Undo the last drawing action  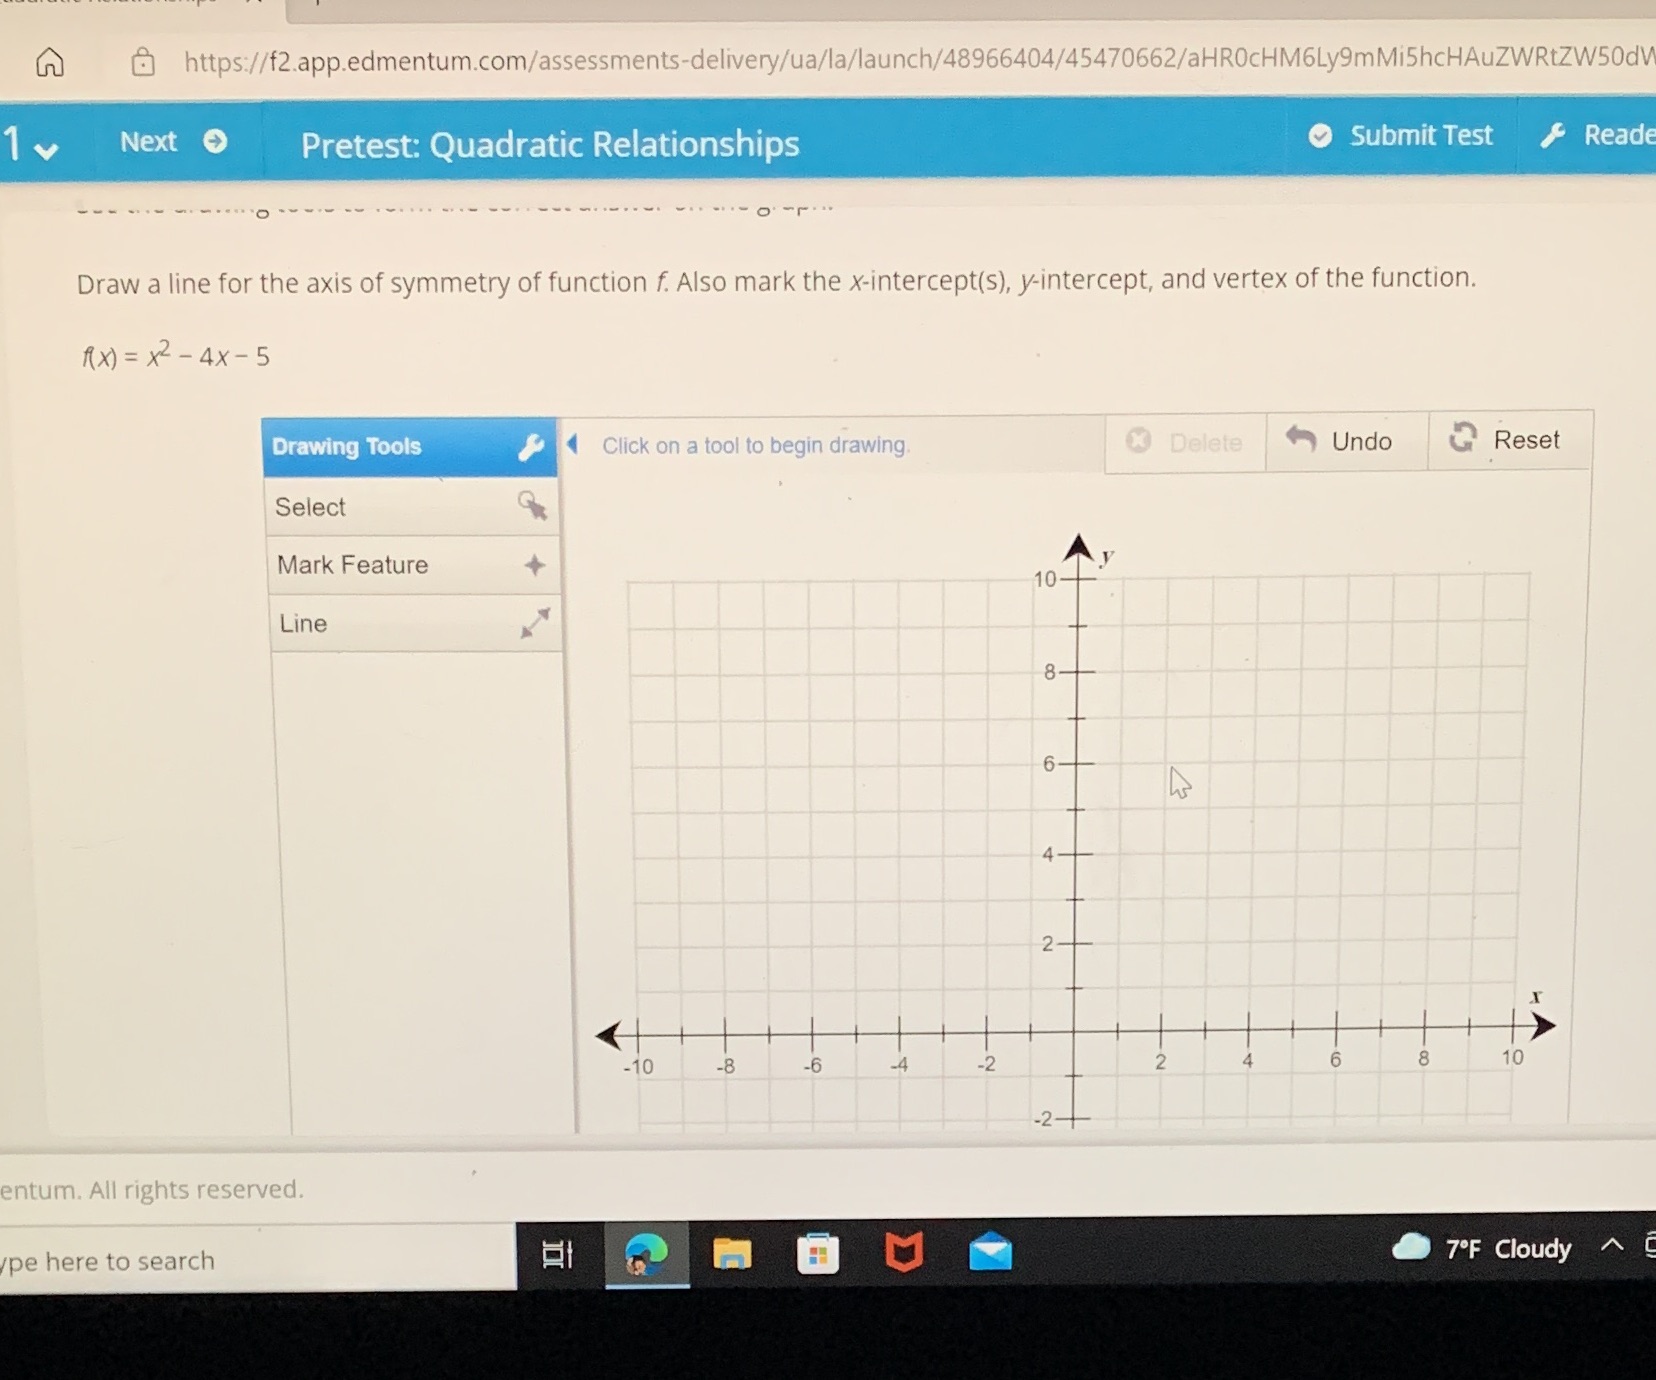pyautogui.click(x=1346, y=440)
